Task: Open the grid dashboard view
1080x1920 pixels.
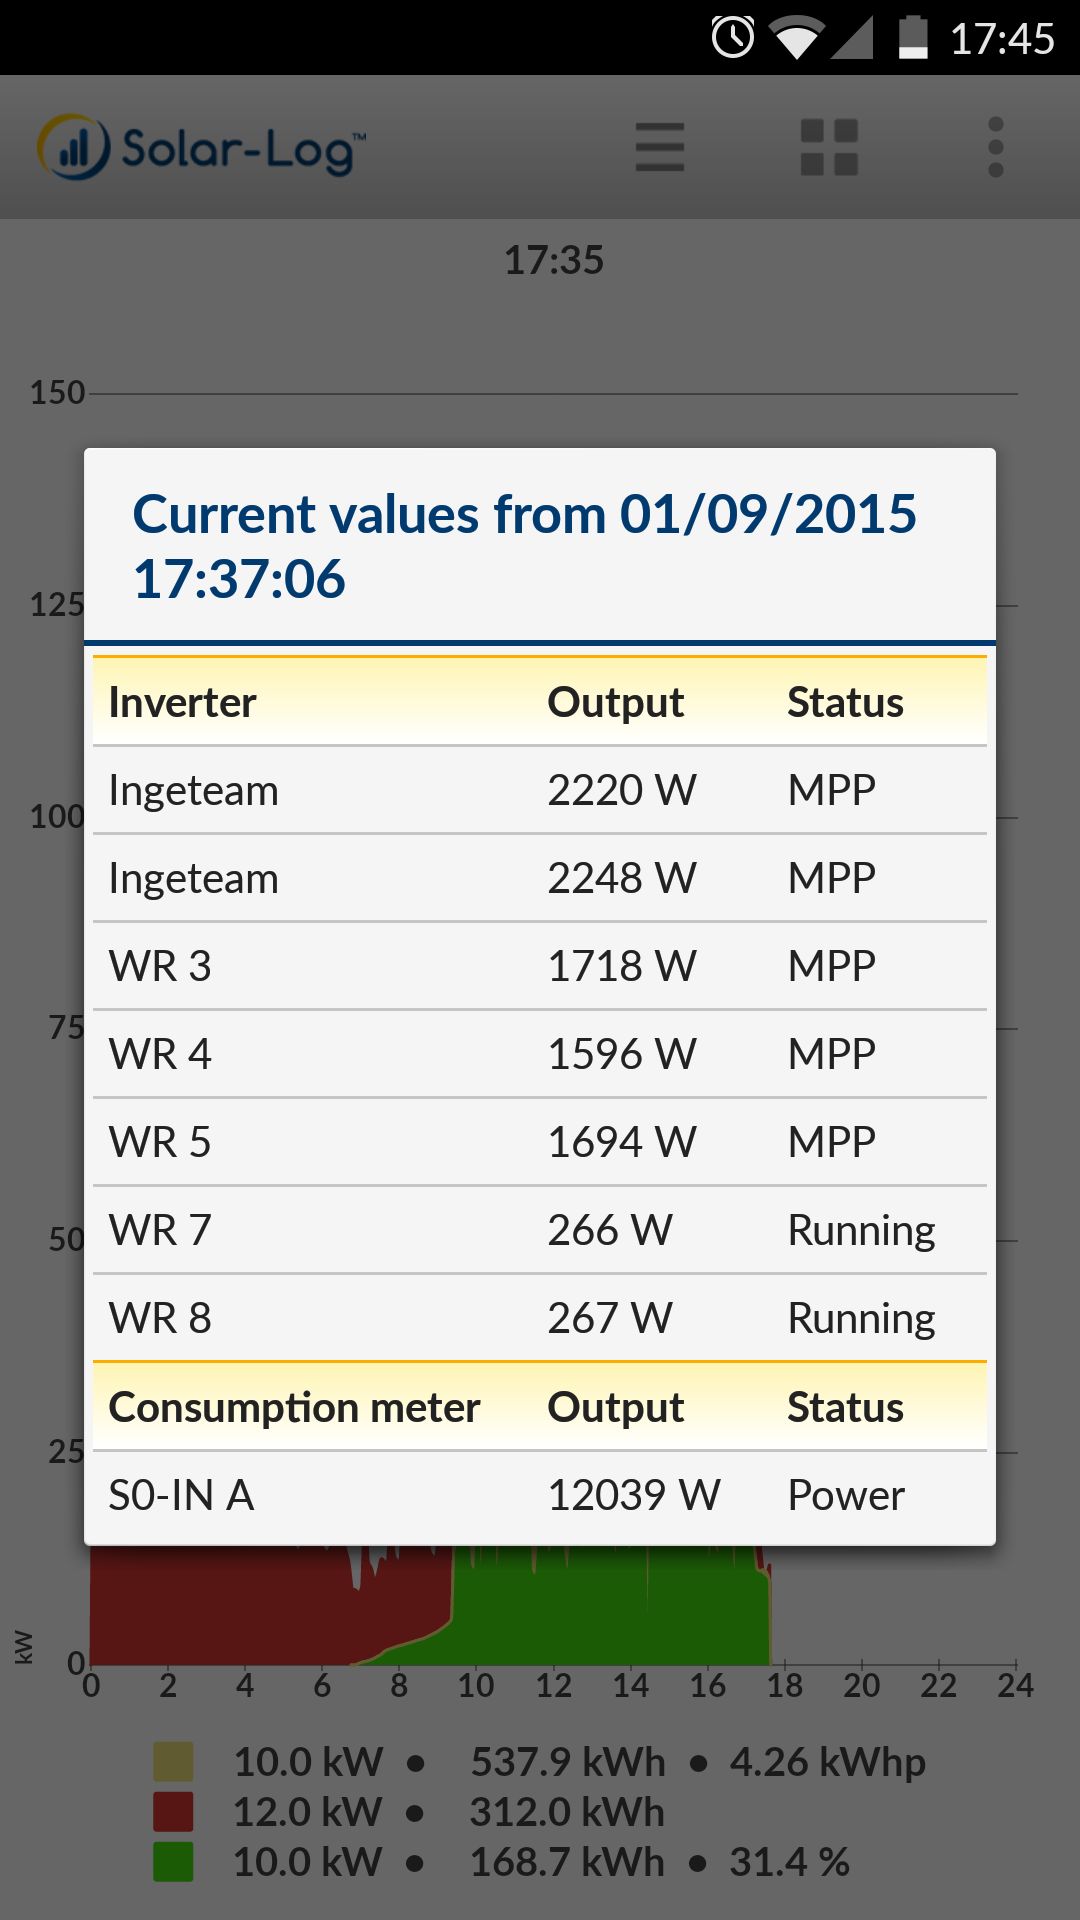Action: (x=829, y=148)
